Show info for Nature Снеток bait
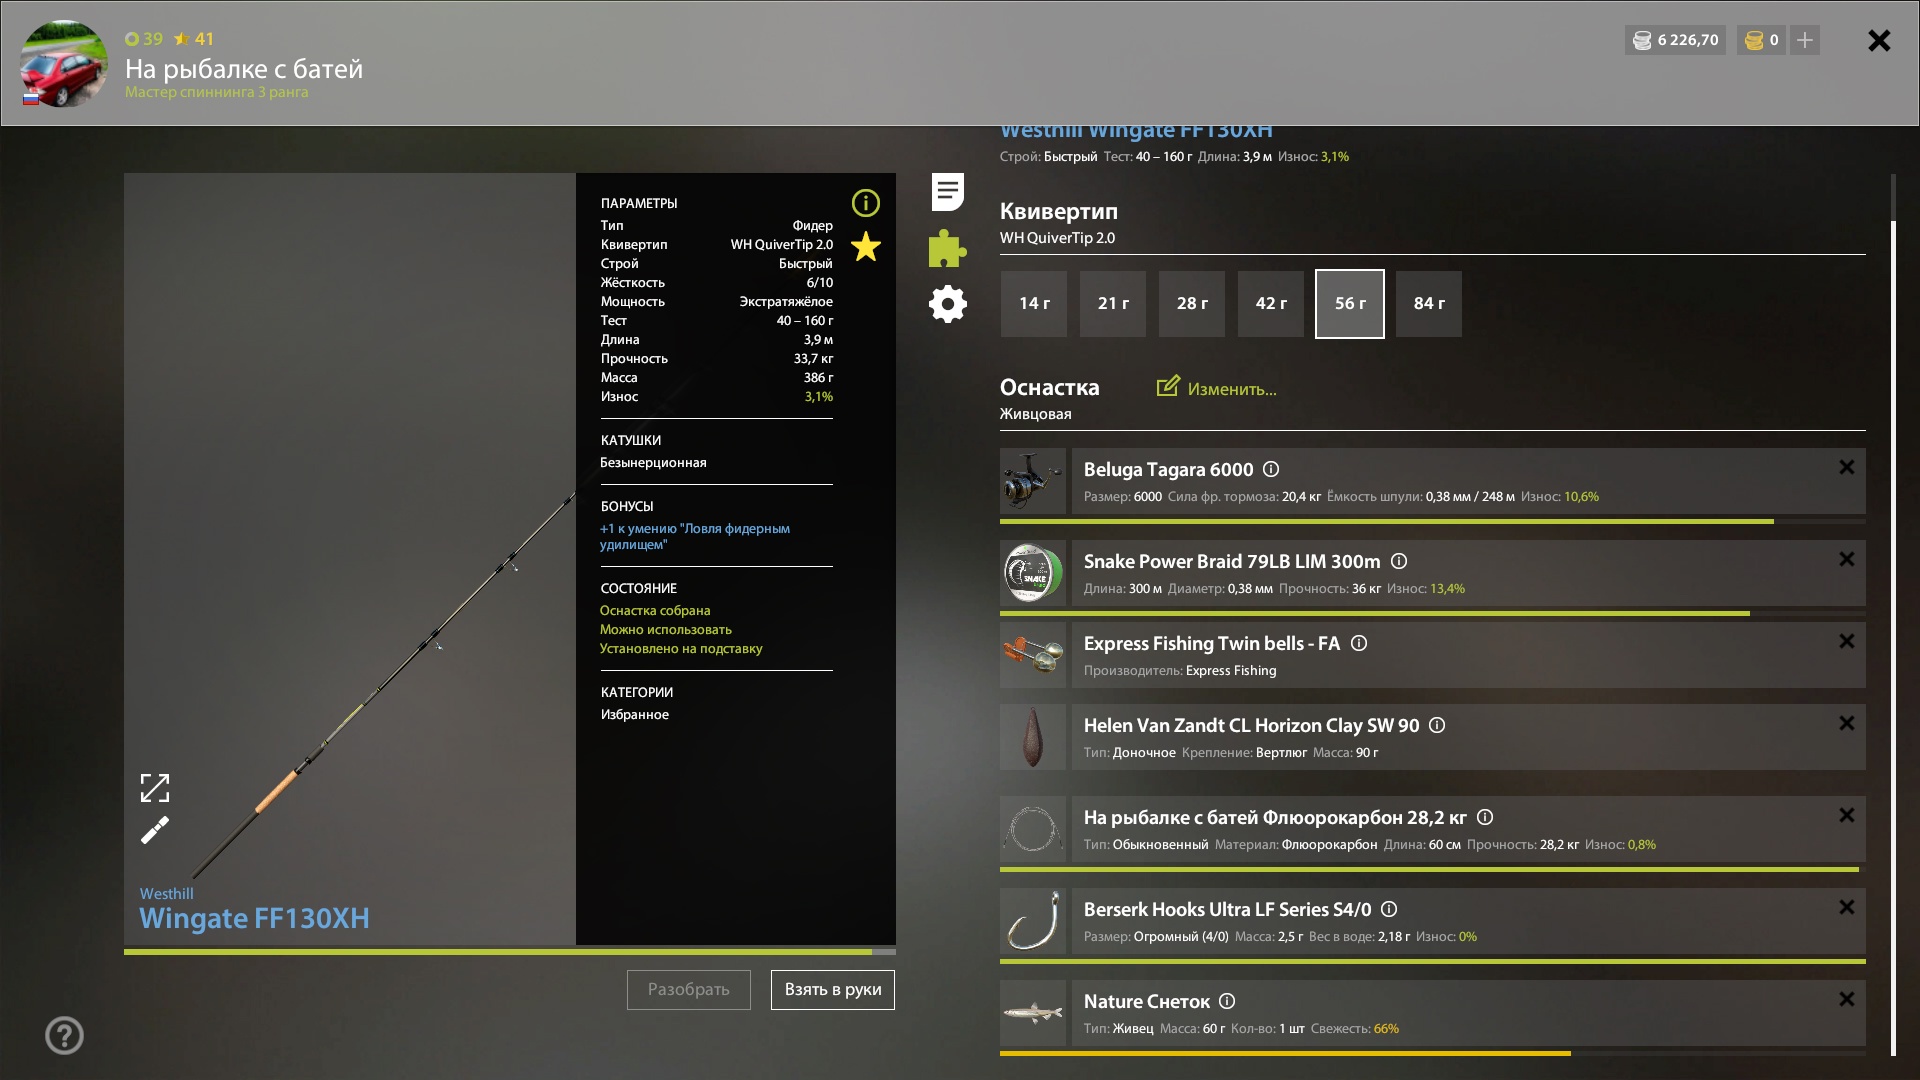This screenshot has width=1920, height=1080. point(1227,1001)
